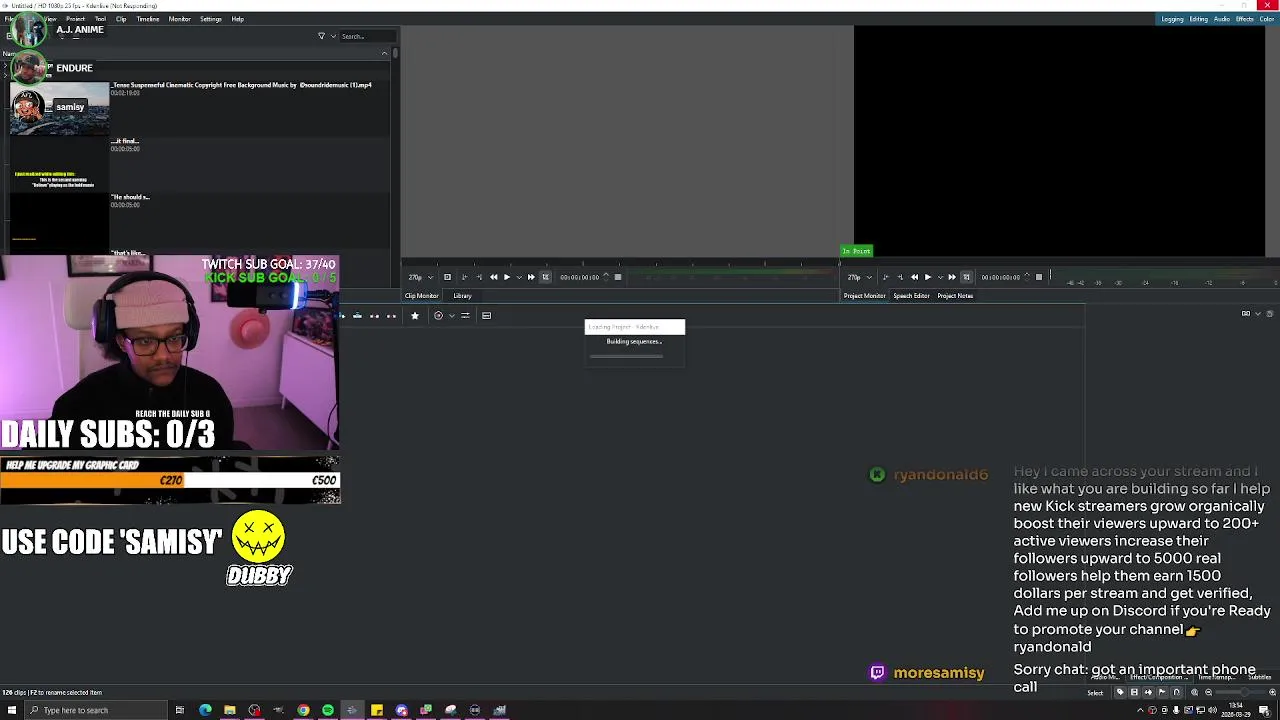This screenshot has height=720, width=1280.
Task: Set zone out on project monitor
Action: coord(900,277)
